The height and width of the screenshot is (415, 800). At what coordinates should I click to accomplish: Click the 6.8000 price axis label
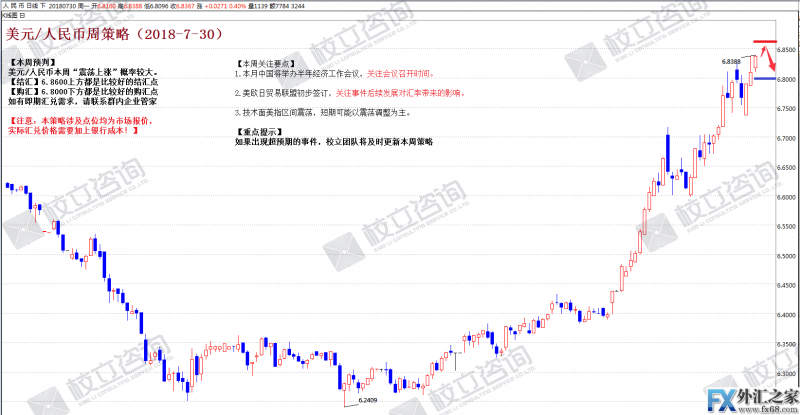tap(786, 79)
